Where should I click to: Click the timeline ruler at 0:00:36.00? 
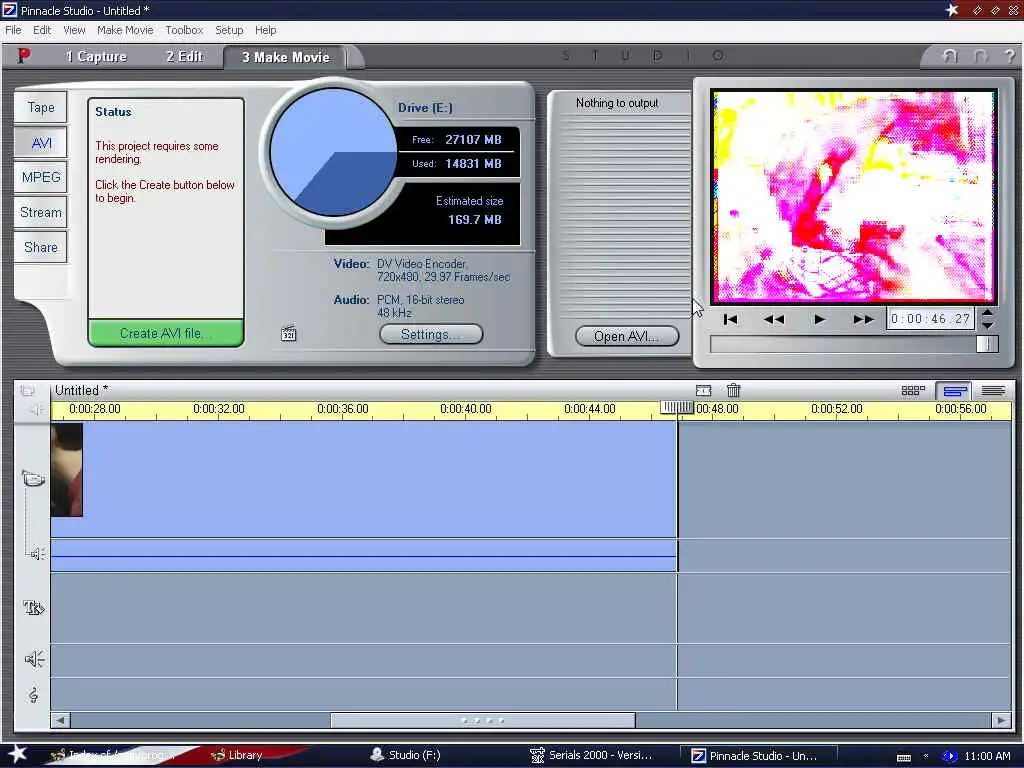tap(342, 409)
